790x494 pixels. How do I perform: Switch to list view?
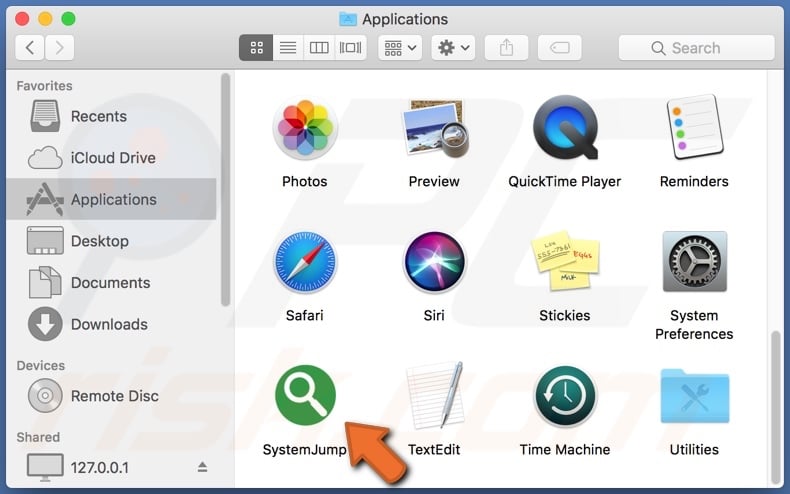click(288, 48)
